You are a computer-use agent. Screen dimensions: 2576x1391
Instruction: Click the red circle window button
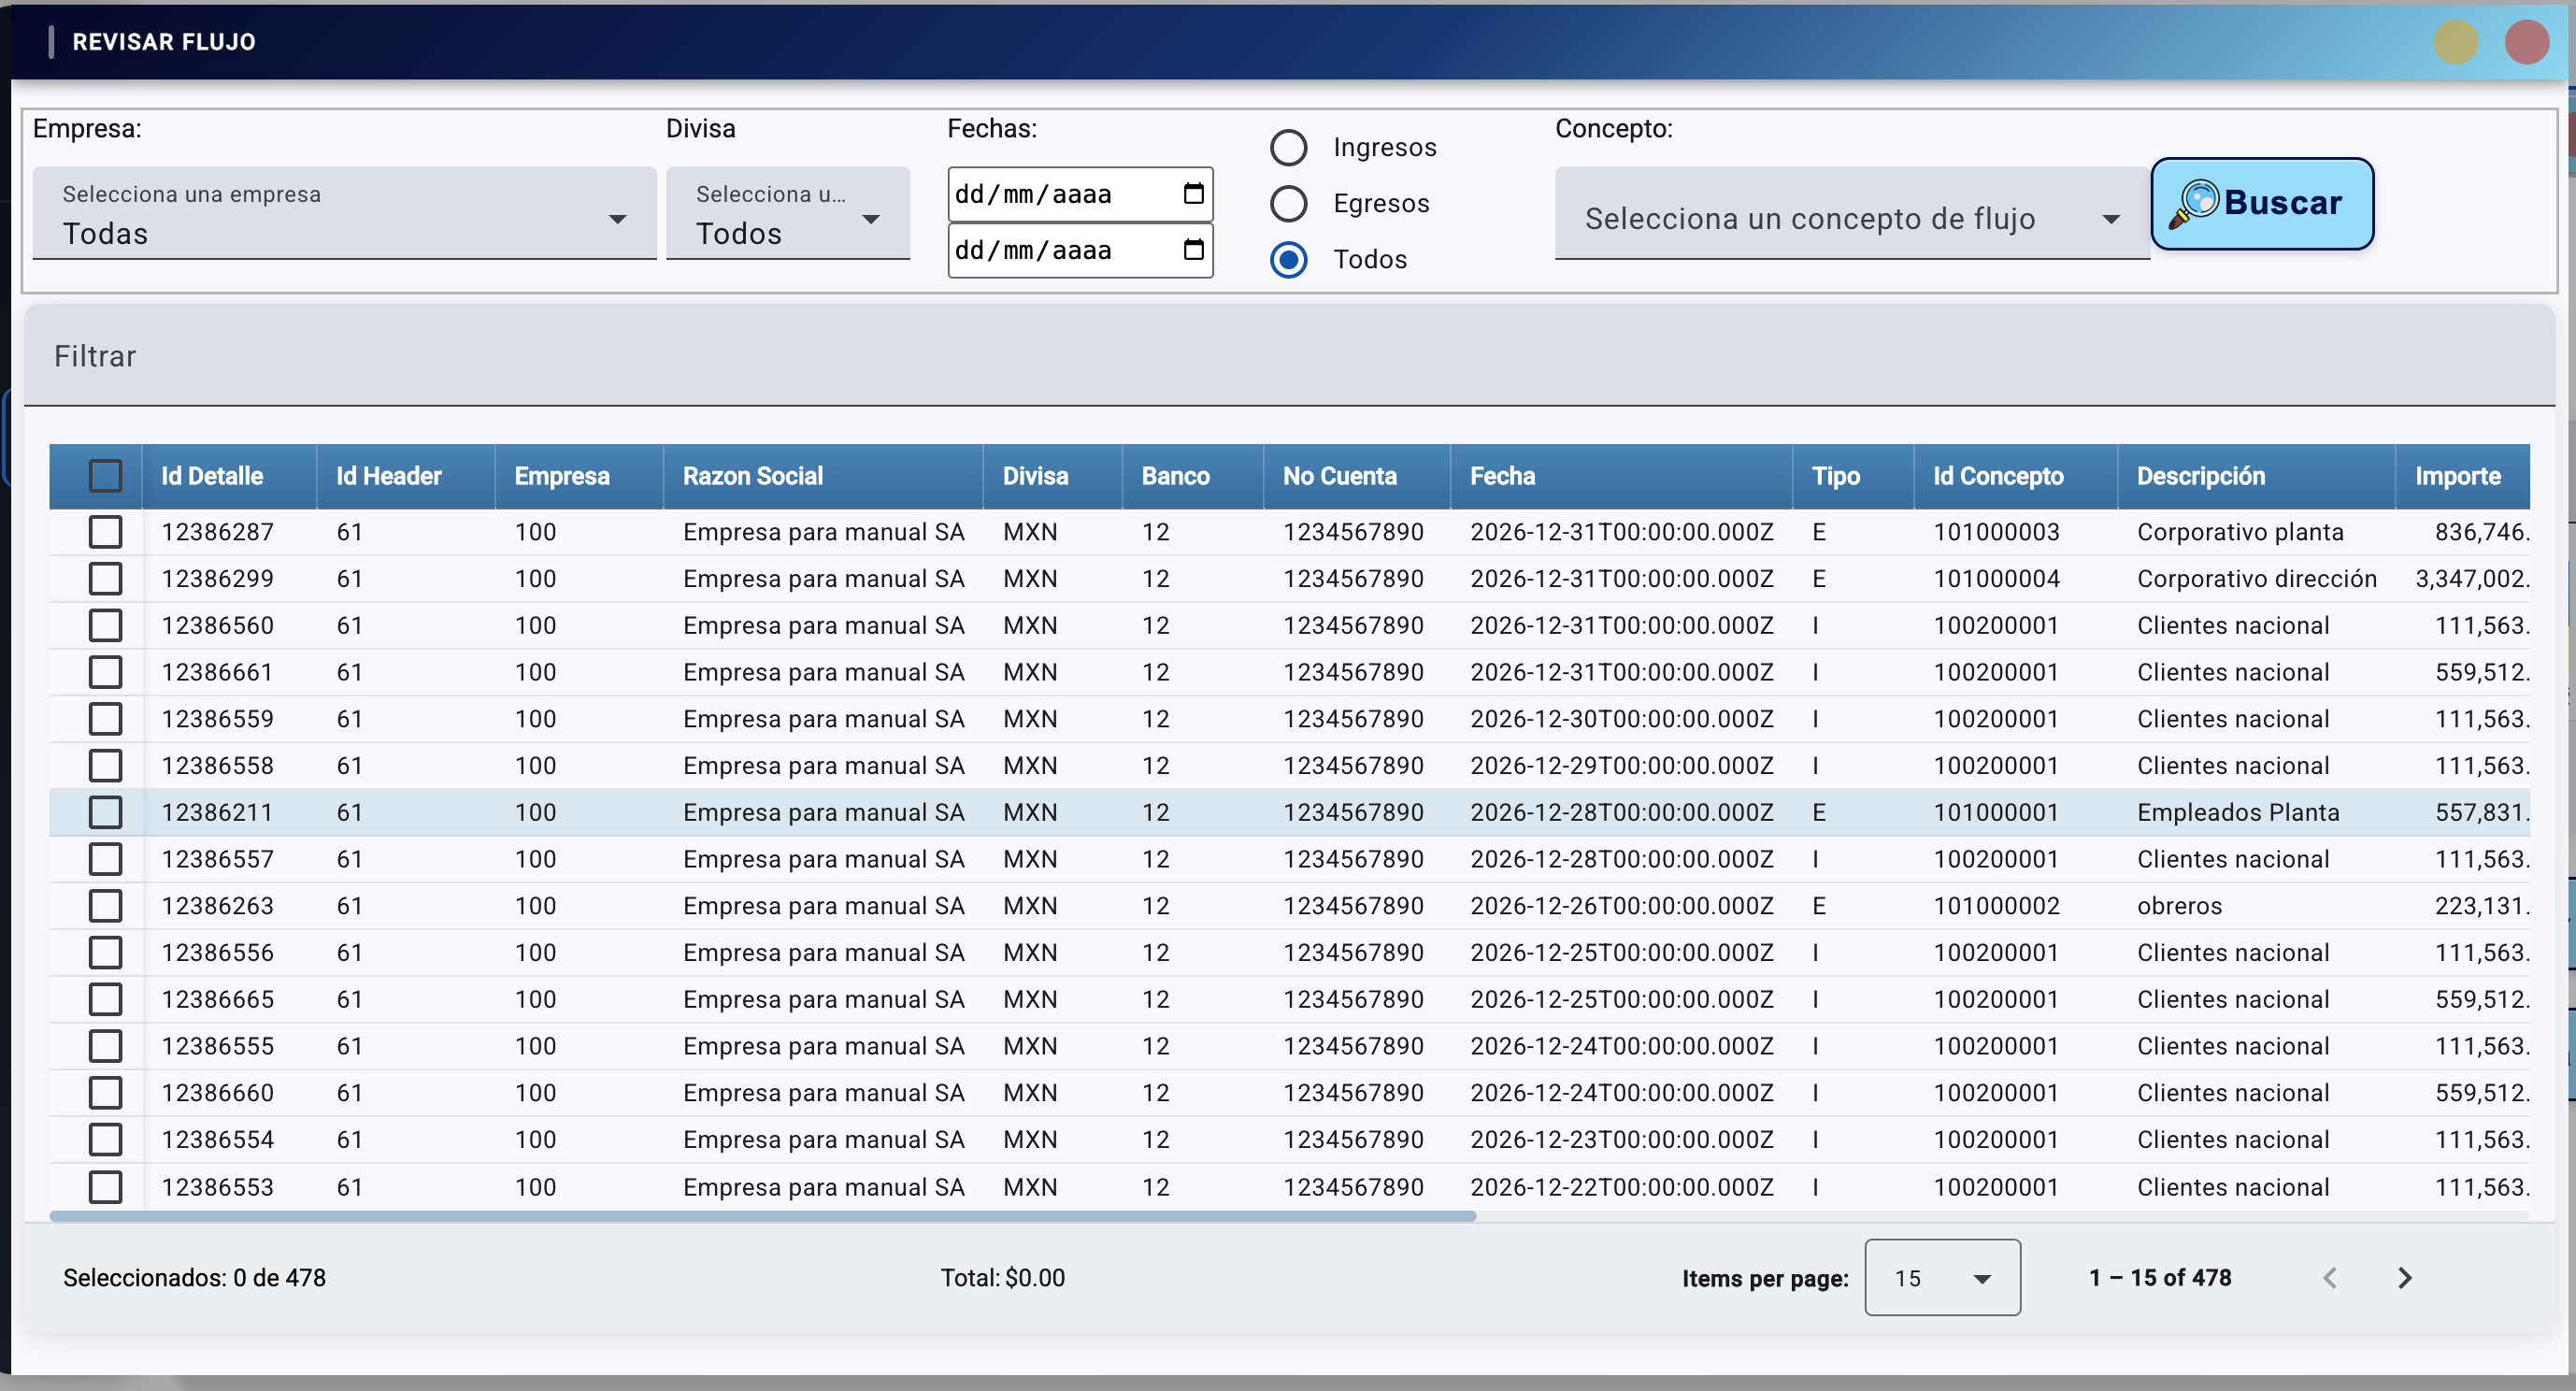click(x=2526, y=42)
